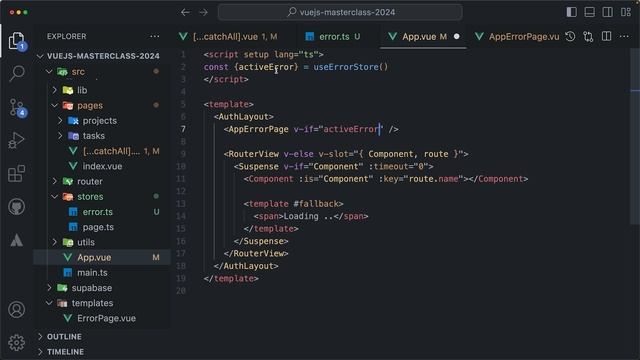Open index.vue in the pages folder

click(x=102, y=166)
